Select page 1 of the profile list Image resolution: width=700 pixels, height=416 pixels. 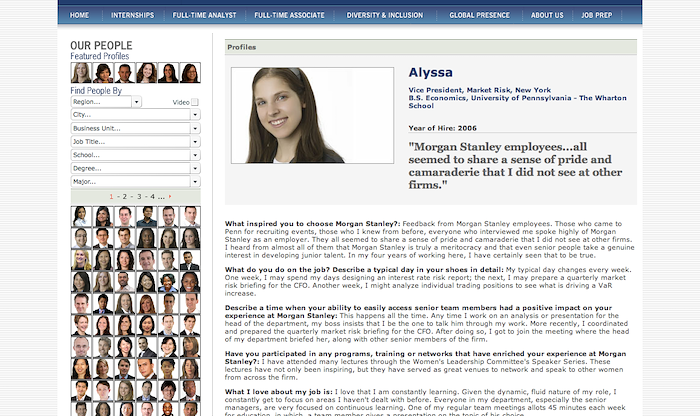(111, 196)
